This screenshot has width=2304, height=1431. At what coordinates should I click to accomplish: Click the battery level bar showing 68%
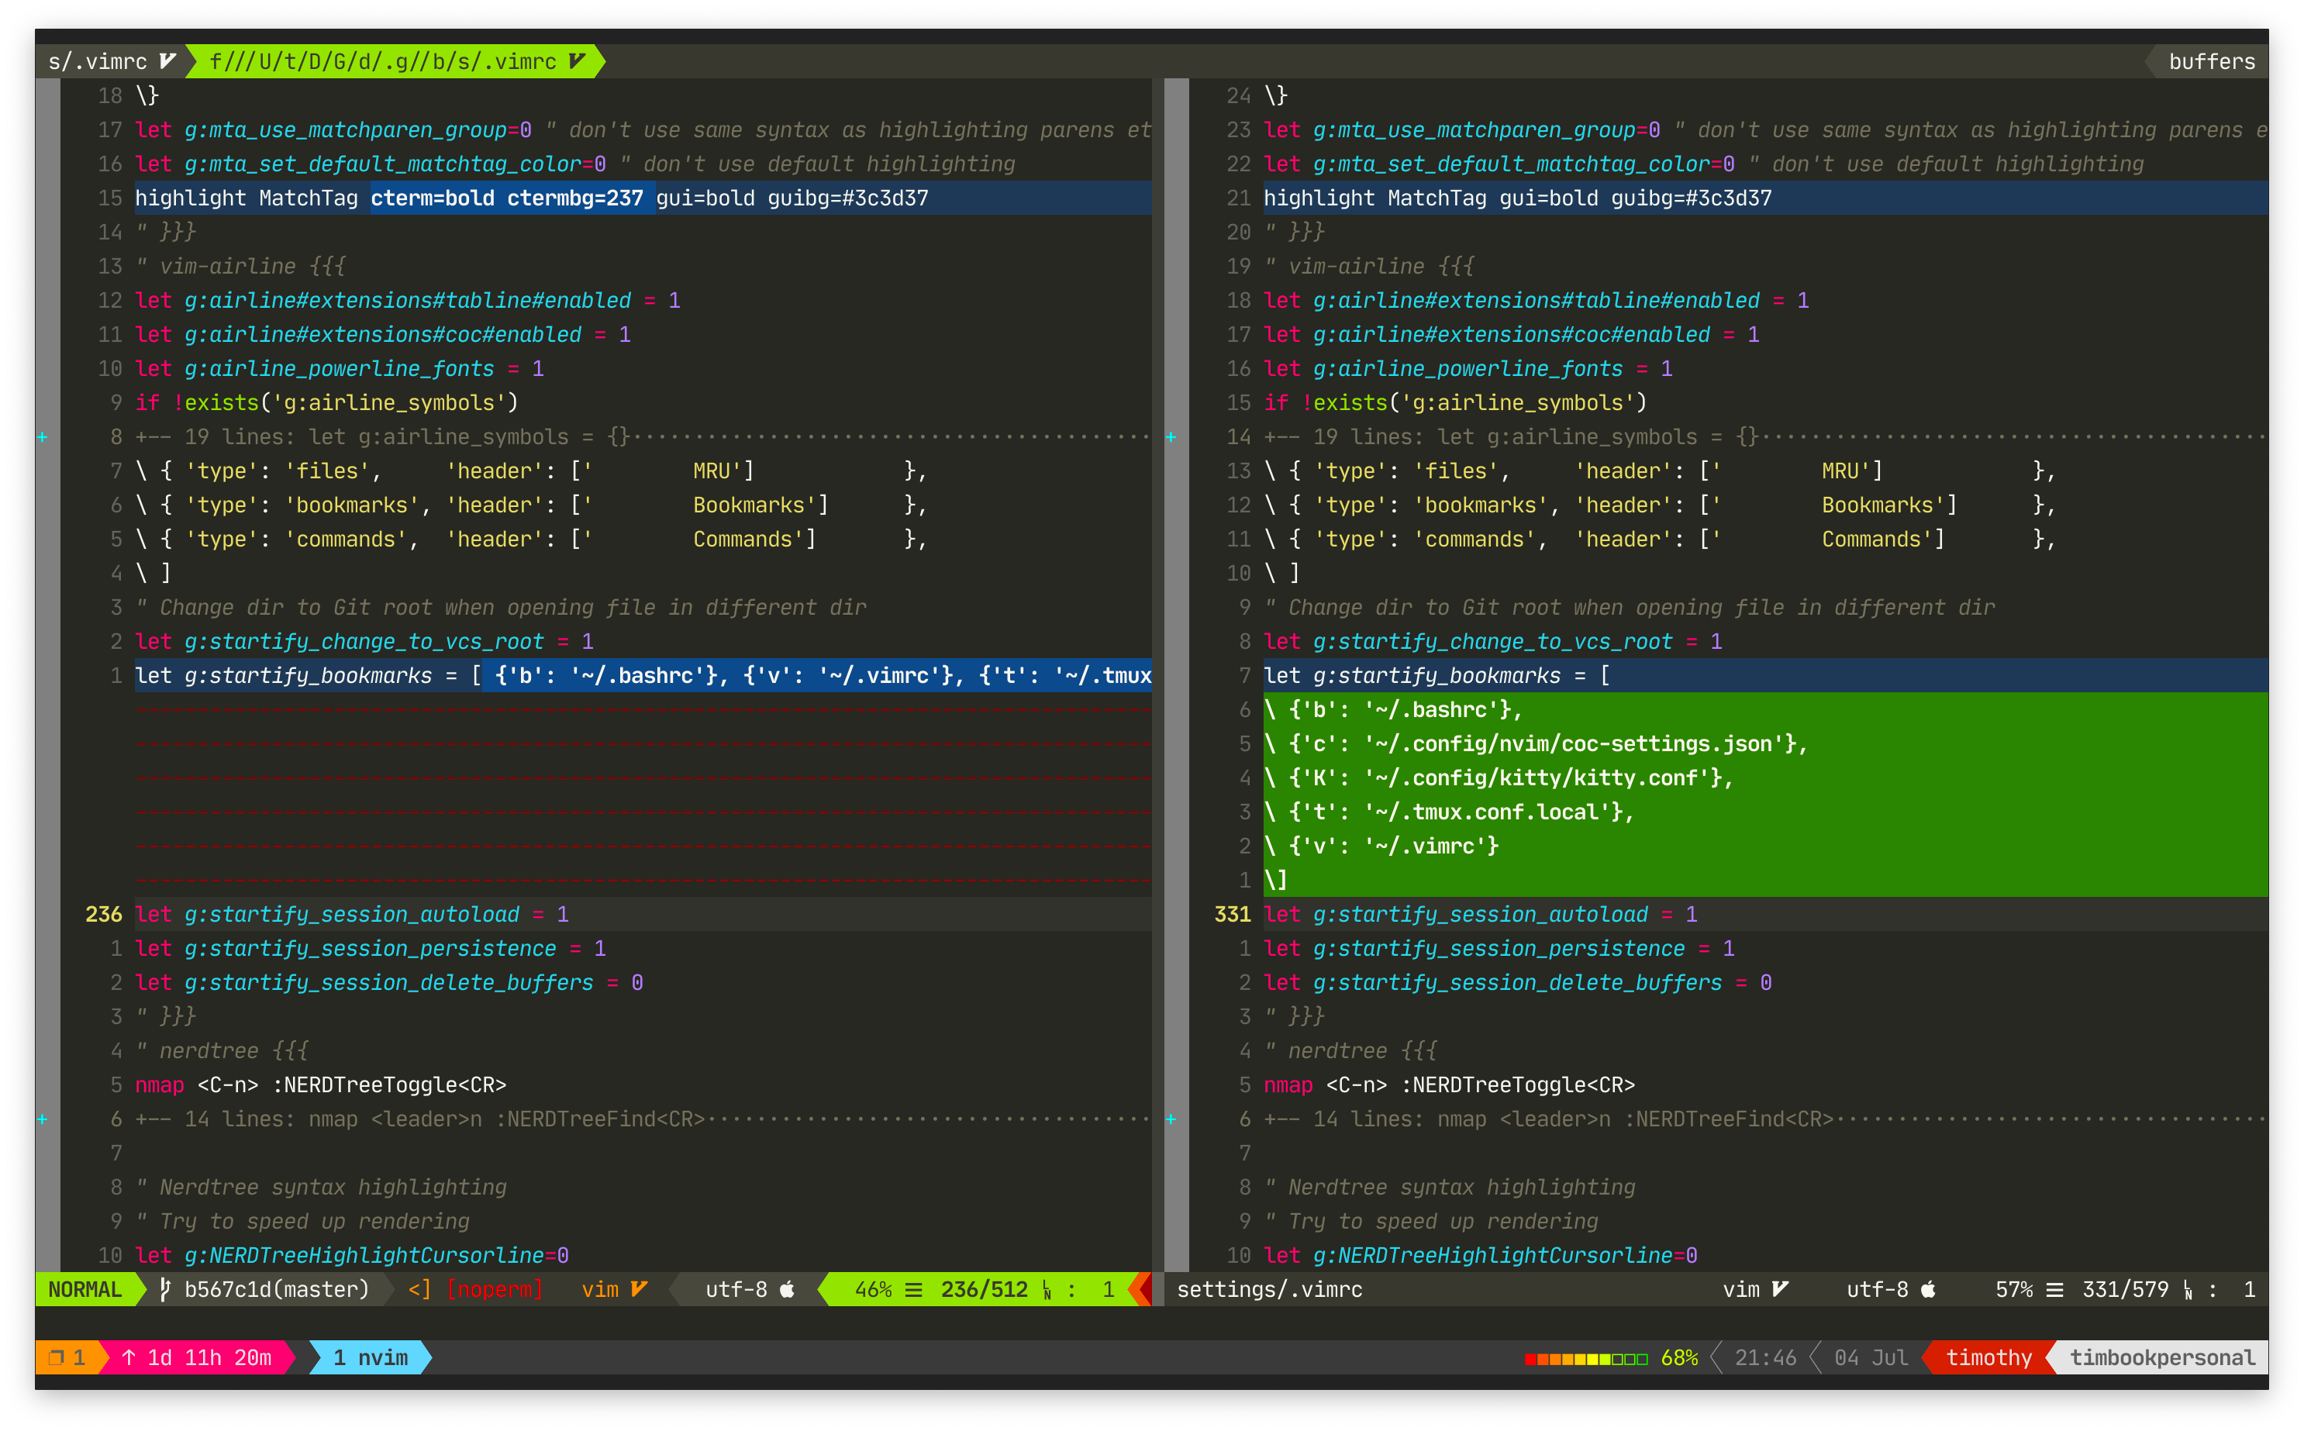click(x=1586, y=1358)
